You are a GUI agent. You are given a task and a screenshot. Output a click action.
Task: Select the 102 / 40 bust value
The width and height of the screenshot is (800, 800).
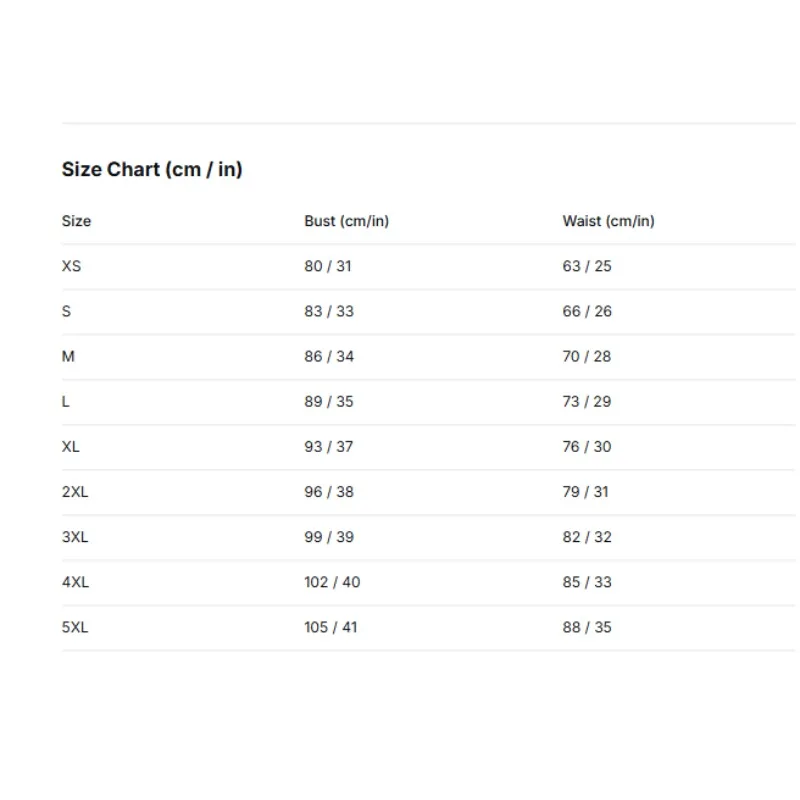[x=332, y=582]
